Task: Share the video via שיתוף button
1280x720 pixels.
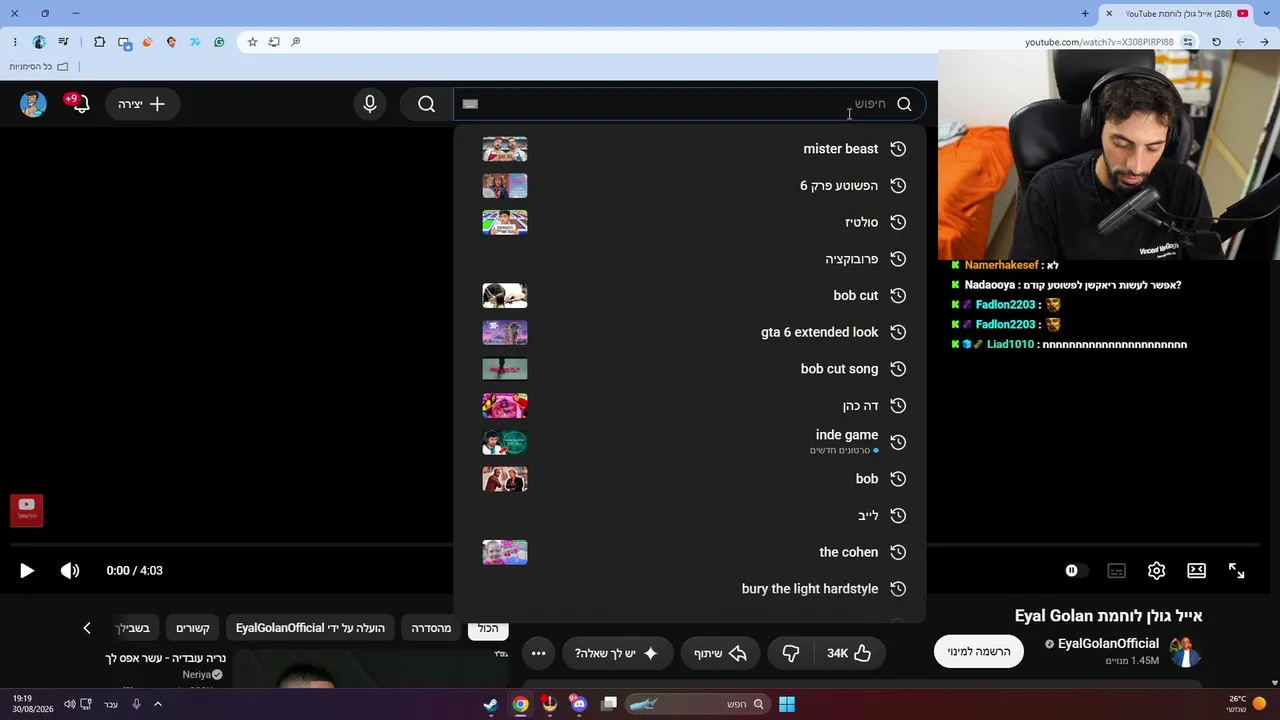Action: (721, 653)
